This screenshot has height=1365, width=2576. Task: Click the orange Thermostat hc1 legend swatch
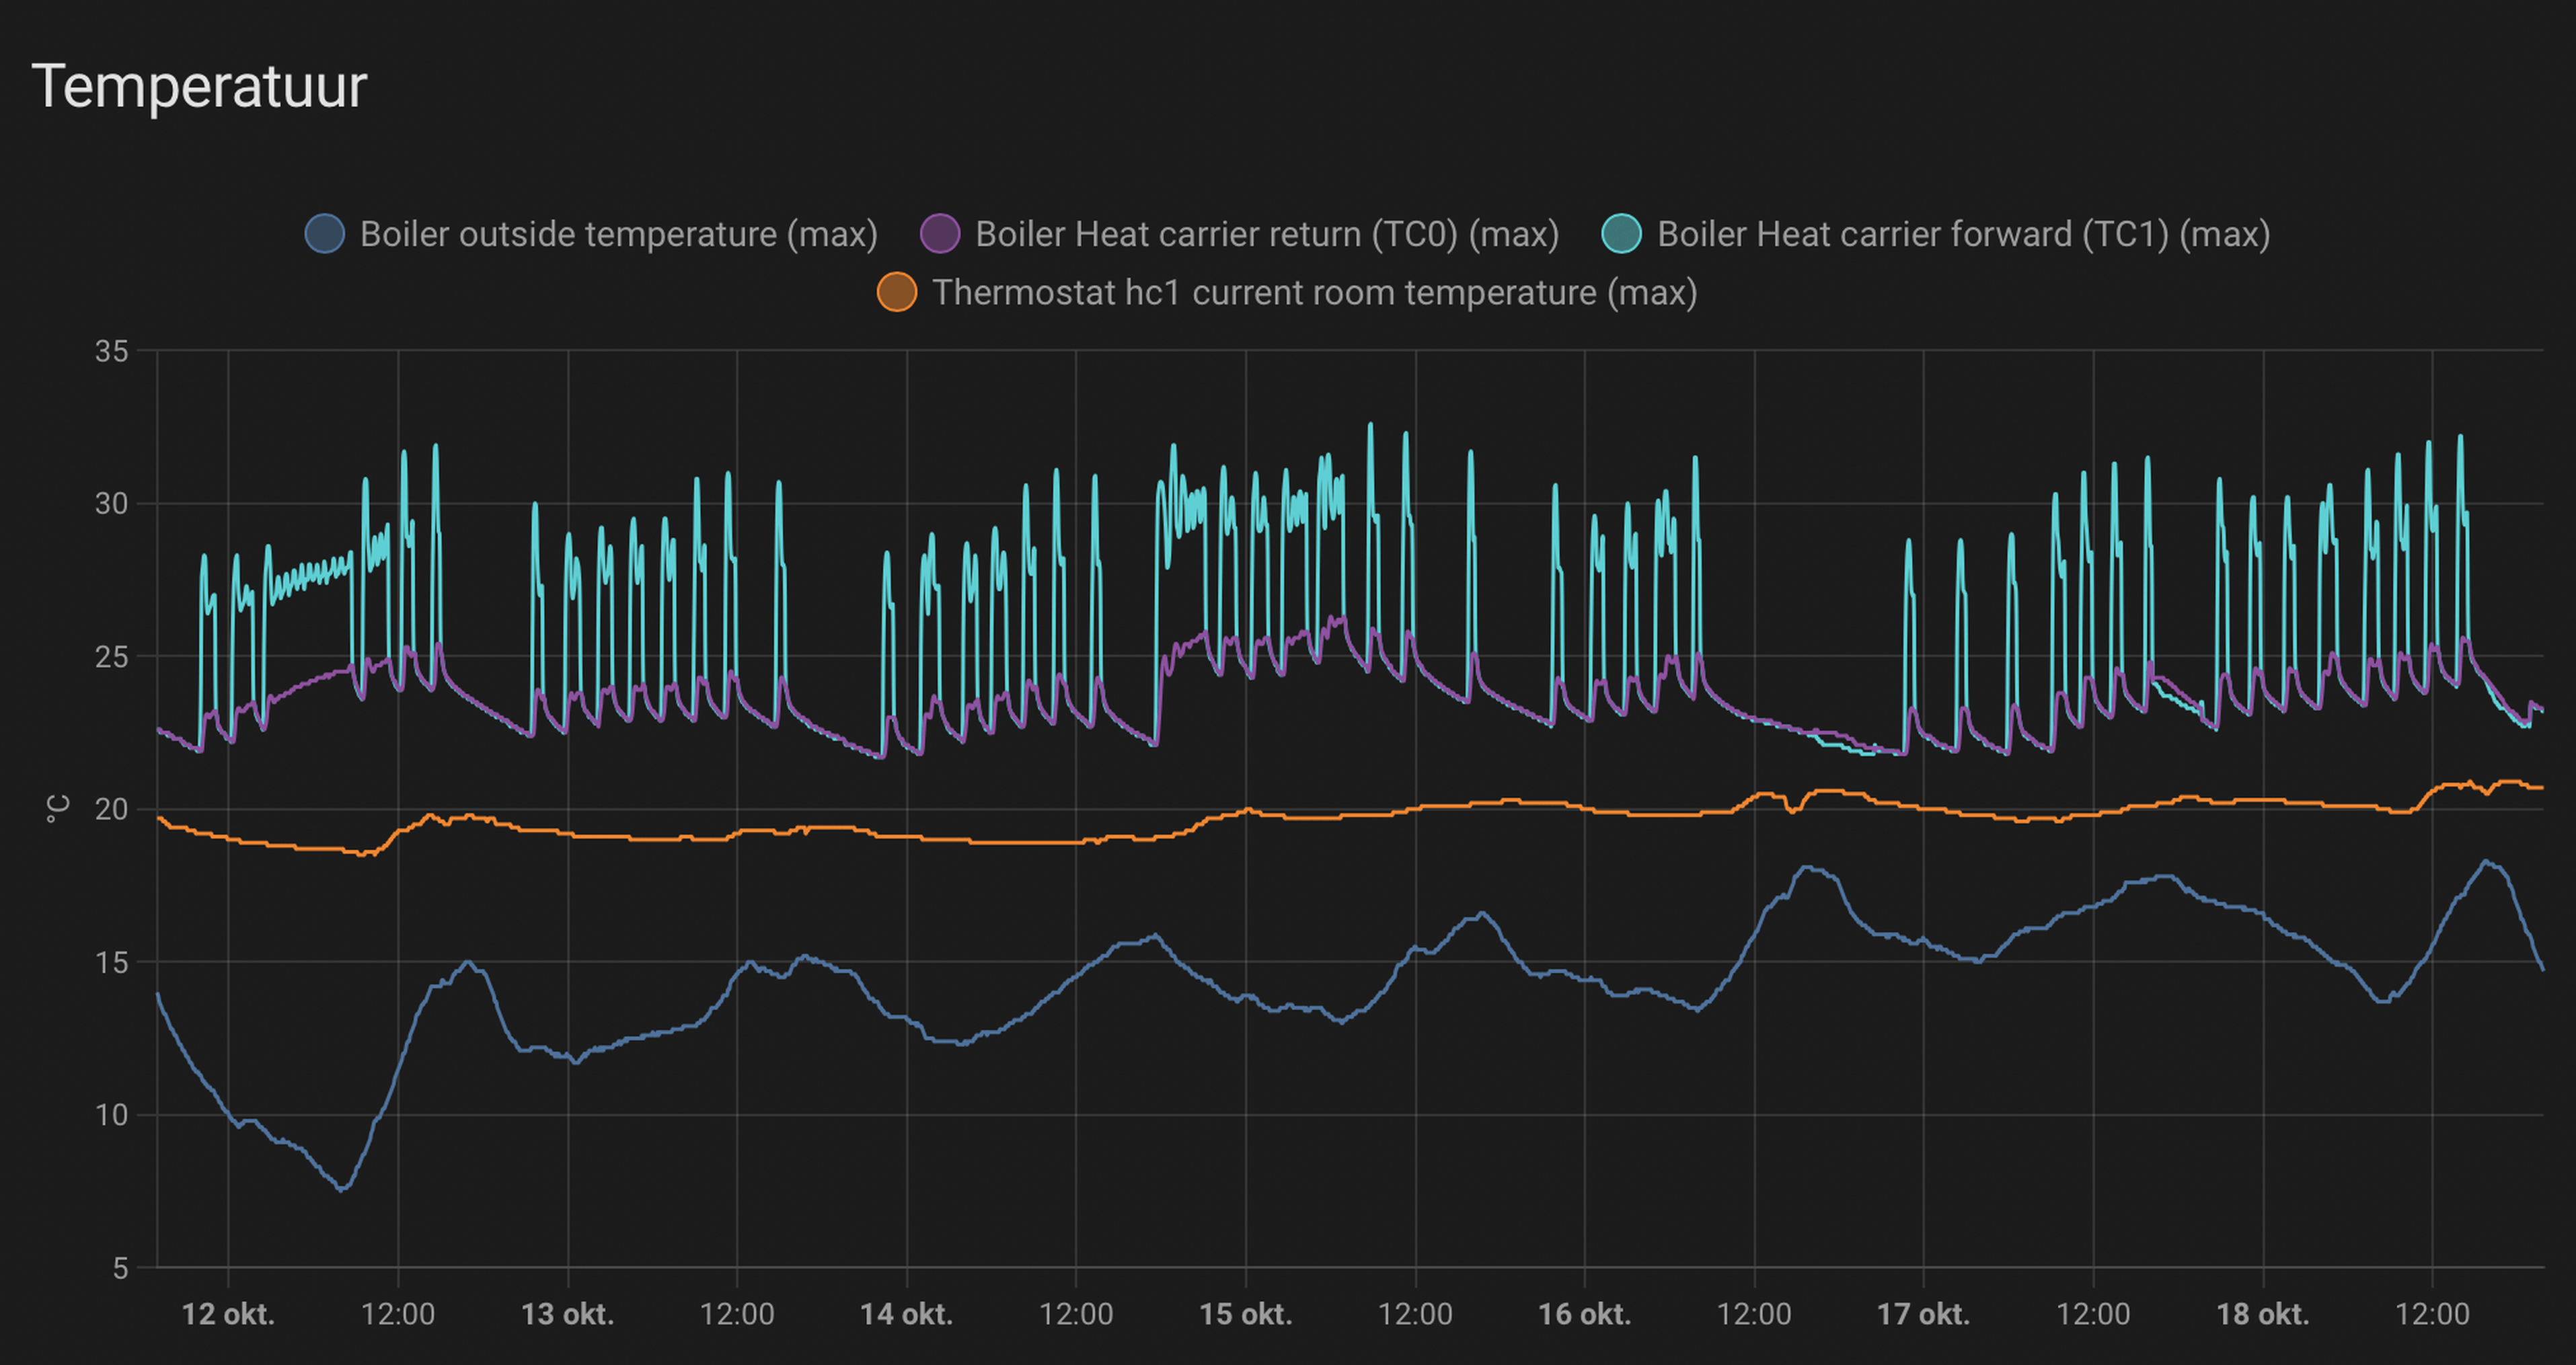coord(897,293)
